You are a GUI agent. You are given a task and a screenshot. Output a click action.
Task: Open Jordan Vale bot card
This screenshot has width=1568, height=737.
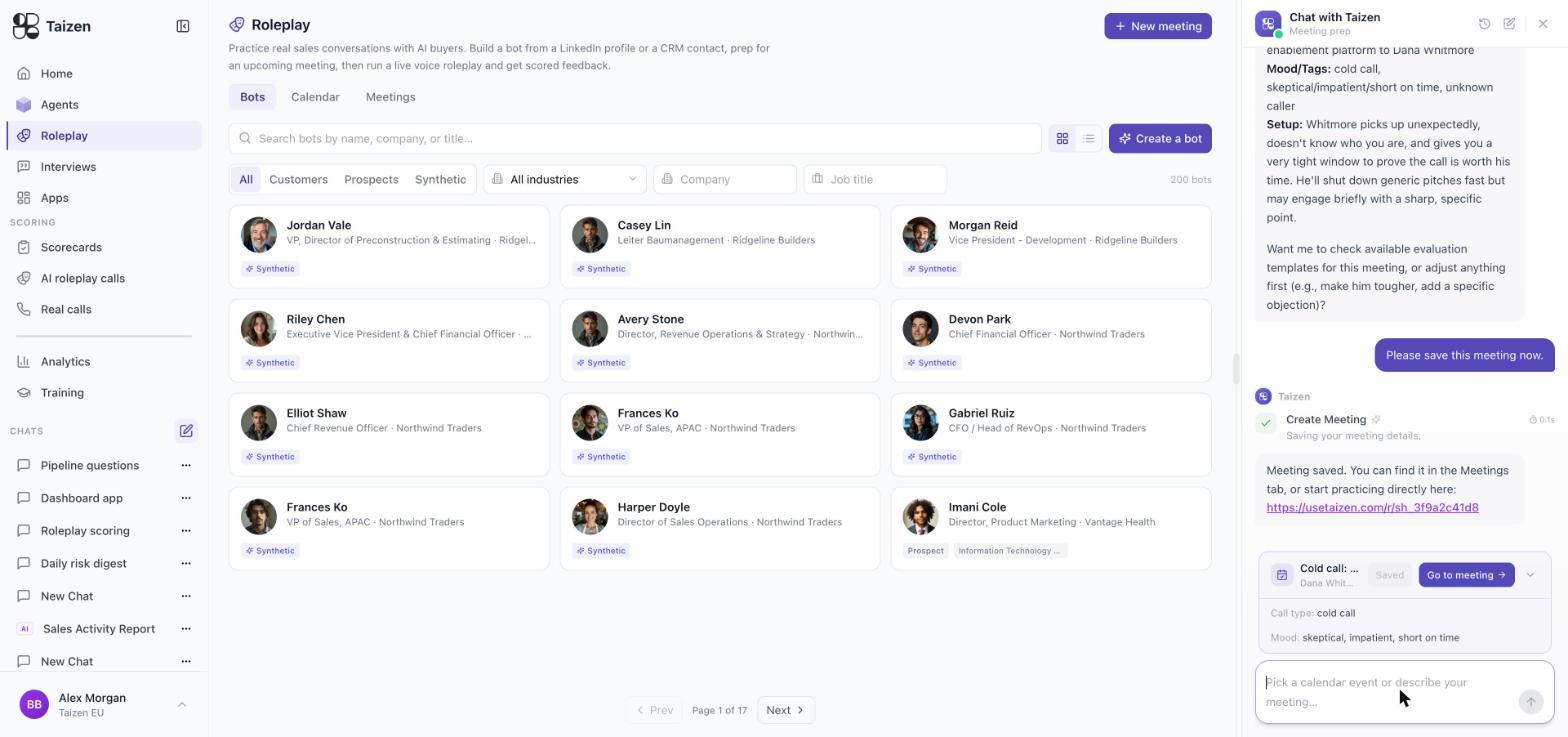click(x=389, y=247)
